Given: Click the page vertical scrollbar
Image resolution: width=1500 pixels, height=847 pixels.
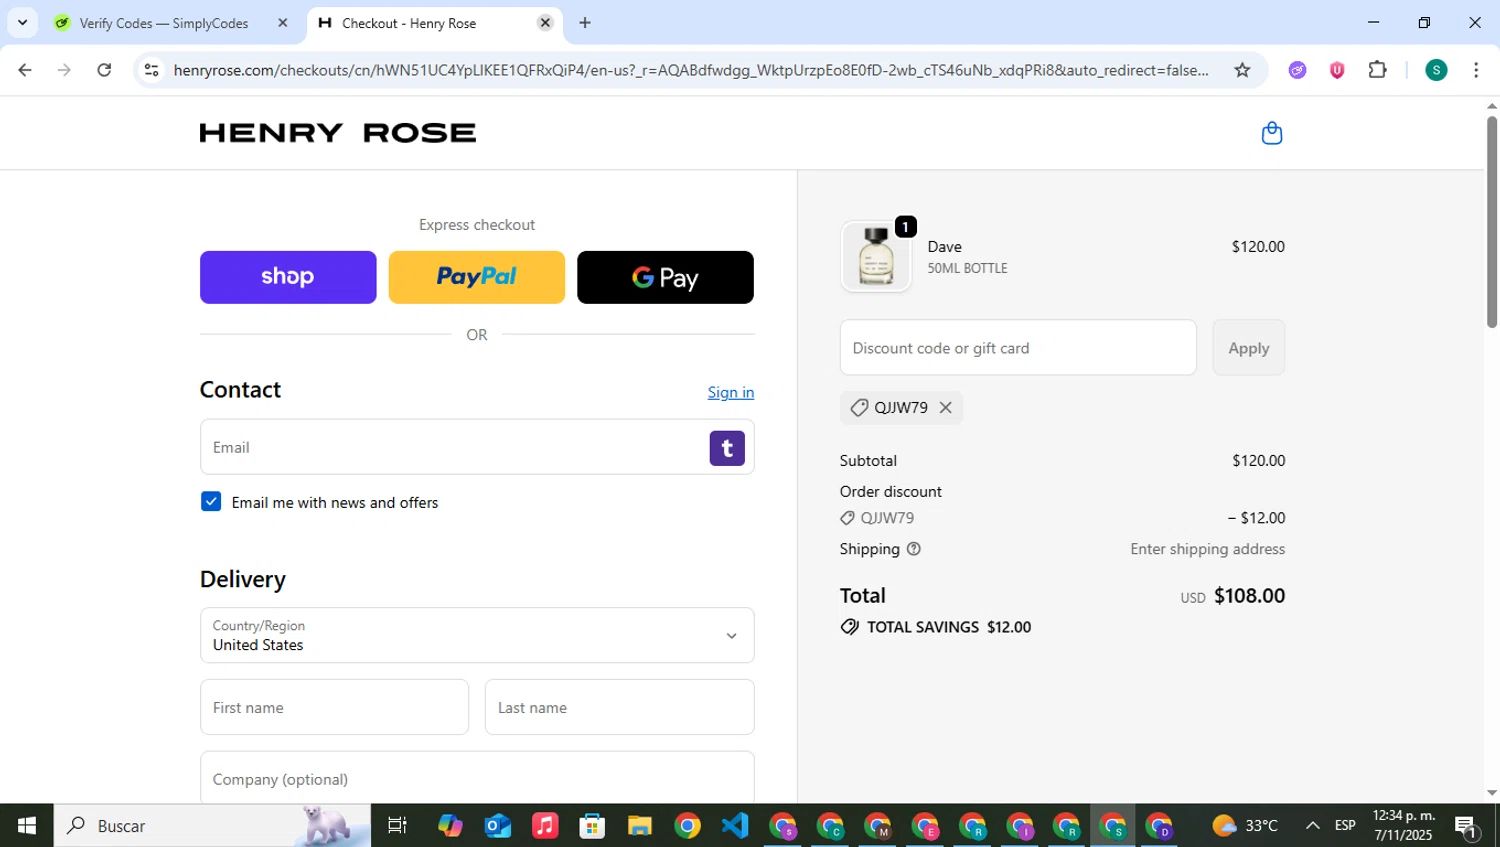Looking at the screenshot, I should pos(1492,222).
